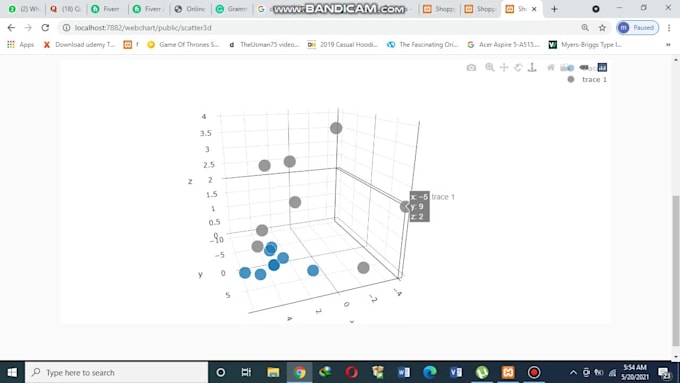Click the taskbar search box

(117, 372)
